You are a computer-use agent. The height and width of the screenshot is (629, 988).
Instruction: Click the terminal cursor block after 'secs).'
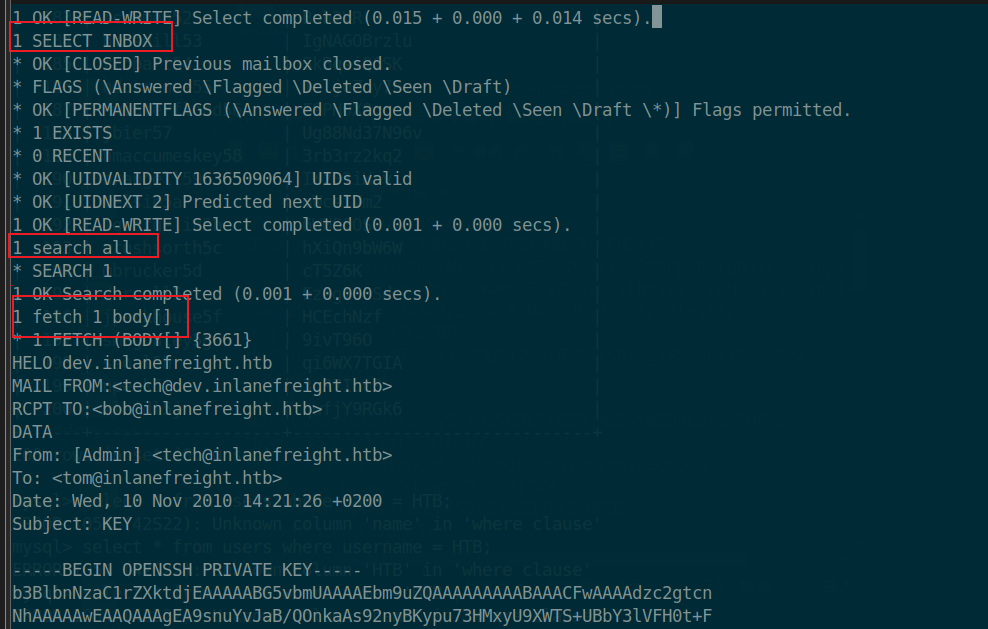pos(657,17)
